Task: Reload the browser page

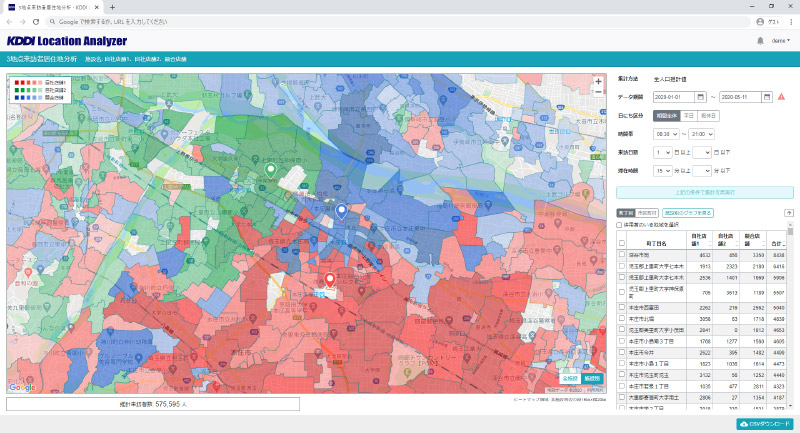Action: coord(36,22)
